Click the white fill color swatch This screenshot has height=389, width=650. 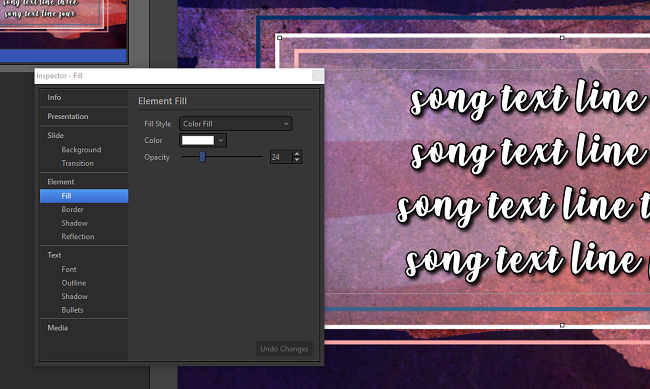(x=198, y=140)
